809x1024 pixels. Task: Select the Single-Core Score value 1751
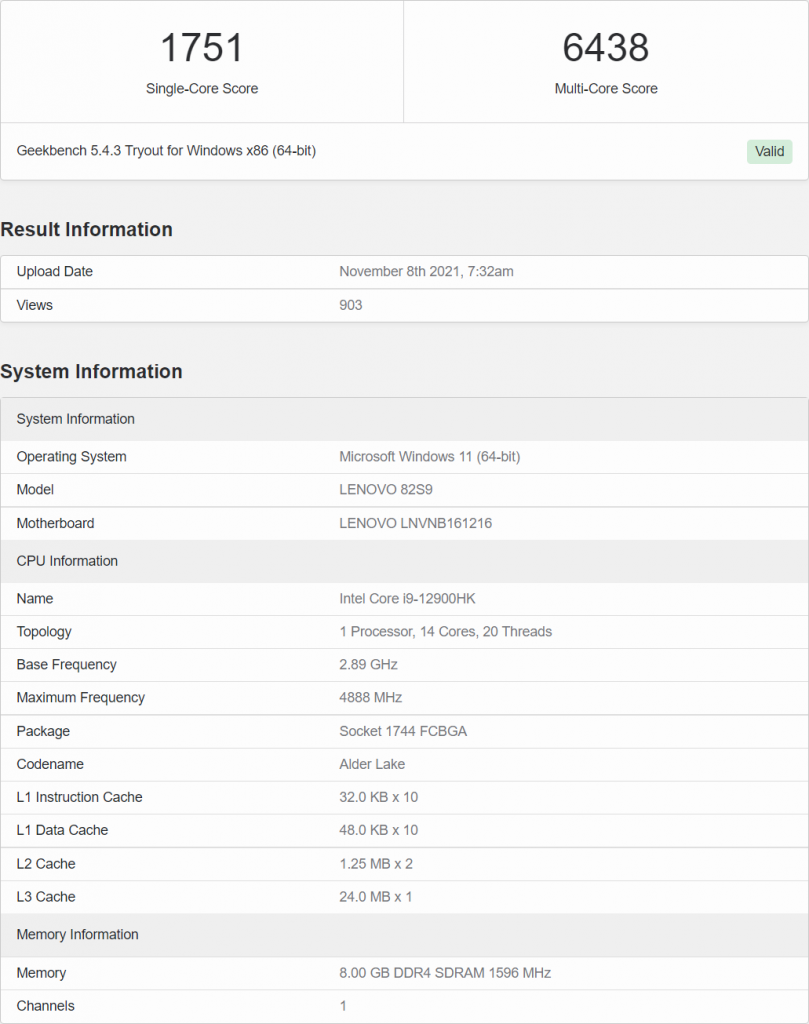tap(201, 47)
